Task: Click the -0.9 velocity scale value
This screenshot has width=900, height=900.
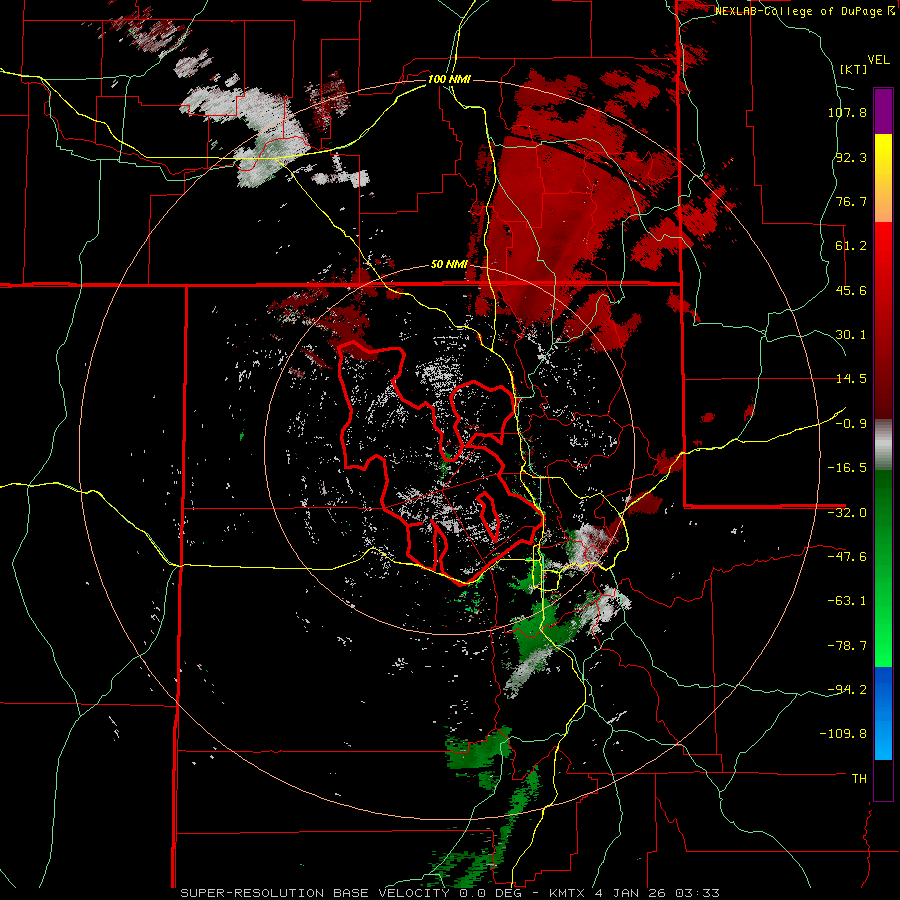Action: coord(851,424)
